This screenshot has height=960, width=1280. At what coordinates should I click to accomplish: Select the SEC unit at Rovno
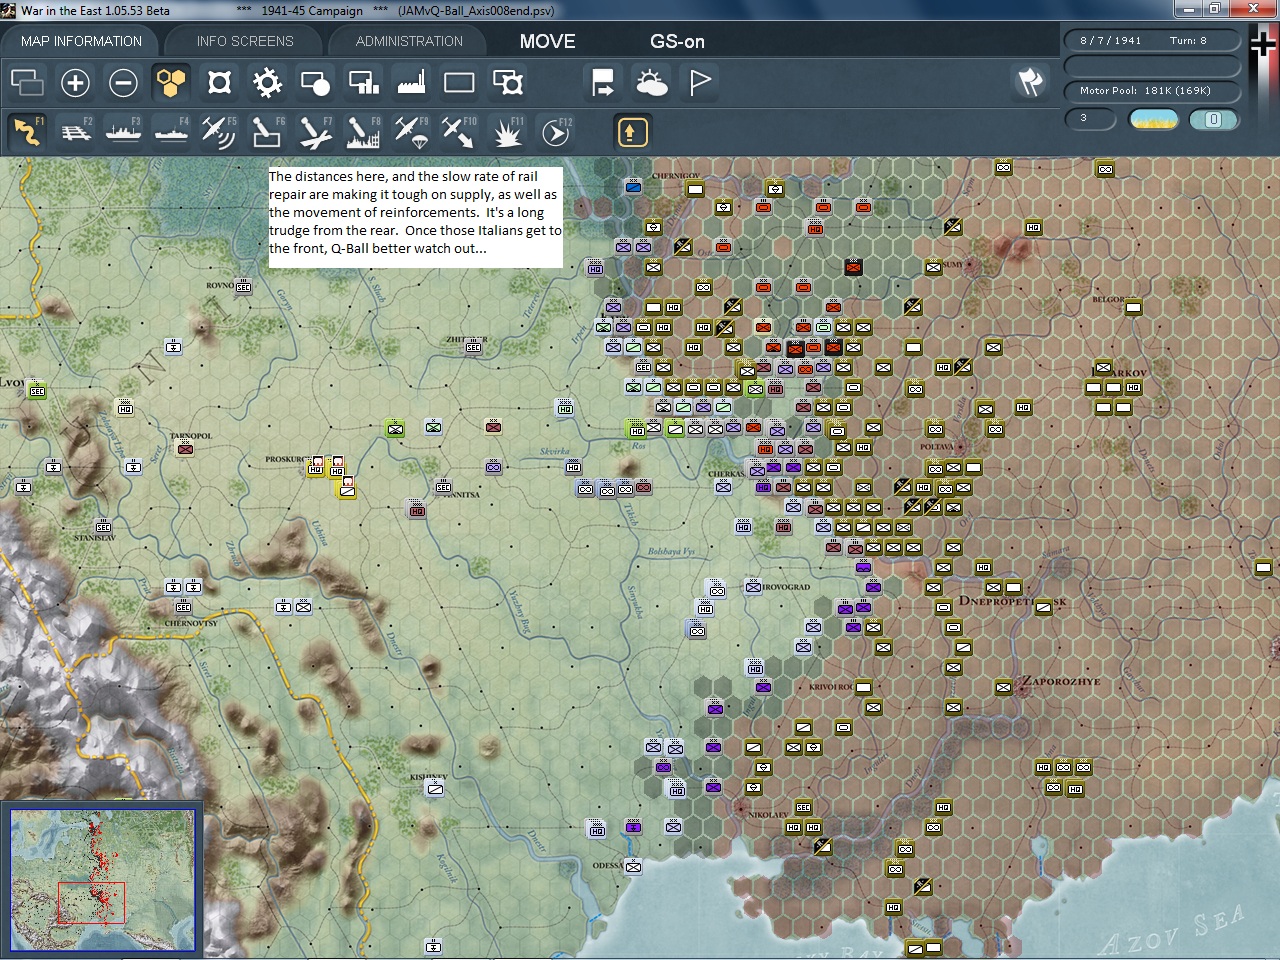point(243,286)
